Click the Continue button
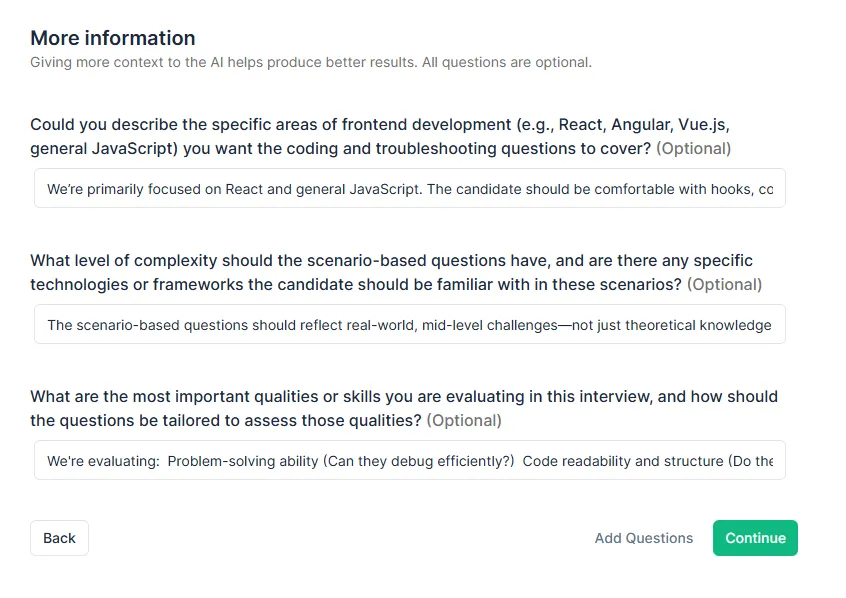 tap(755, 538)
